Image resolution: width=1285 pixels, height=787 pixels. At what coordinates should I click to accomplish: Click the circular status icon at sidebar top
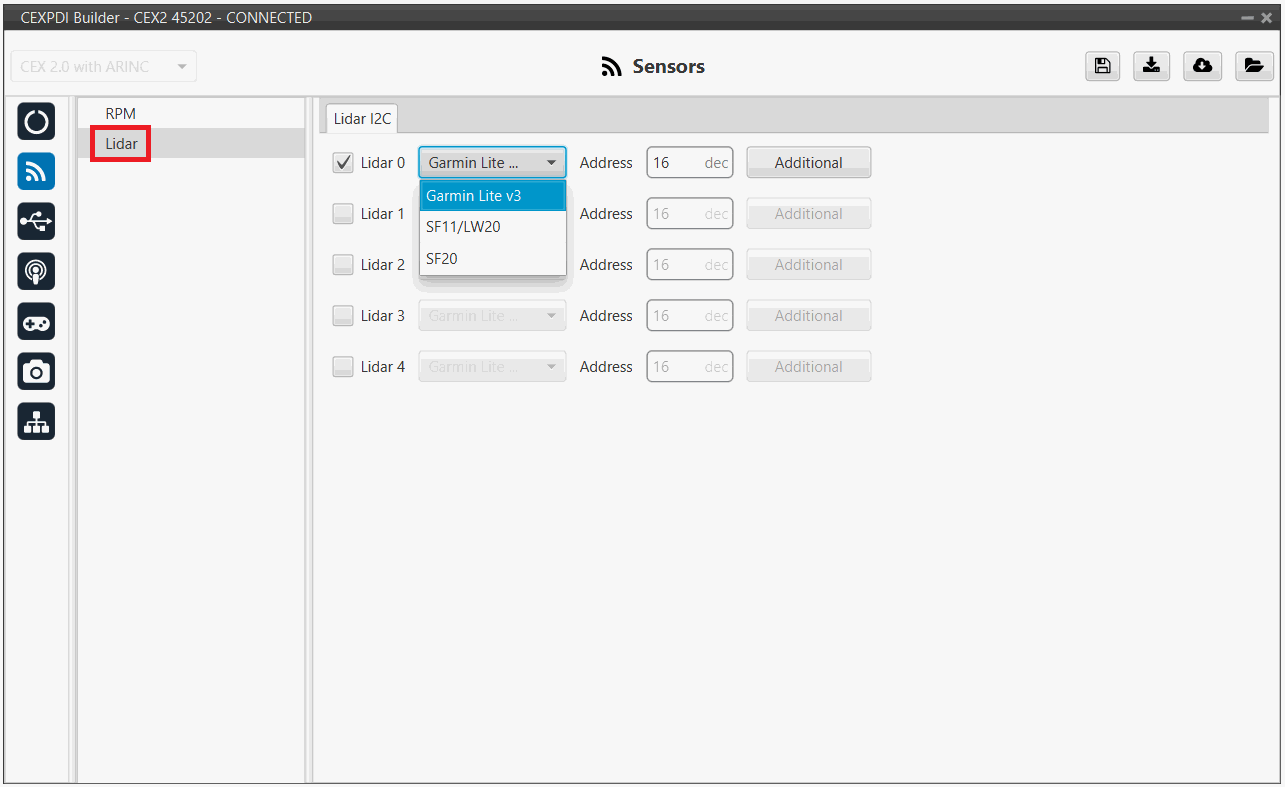[x=36, y=122]
